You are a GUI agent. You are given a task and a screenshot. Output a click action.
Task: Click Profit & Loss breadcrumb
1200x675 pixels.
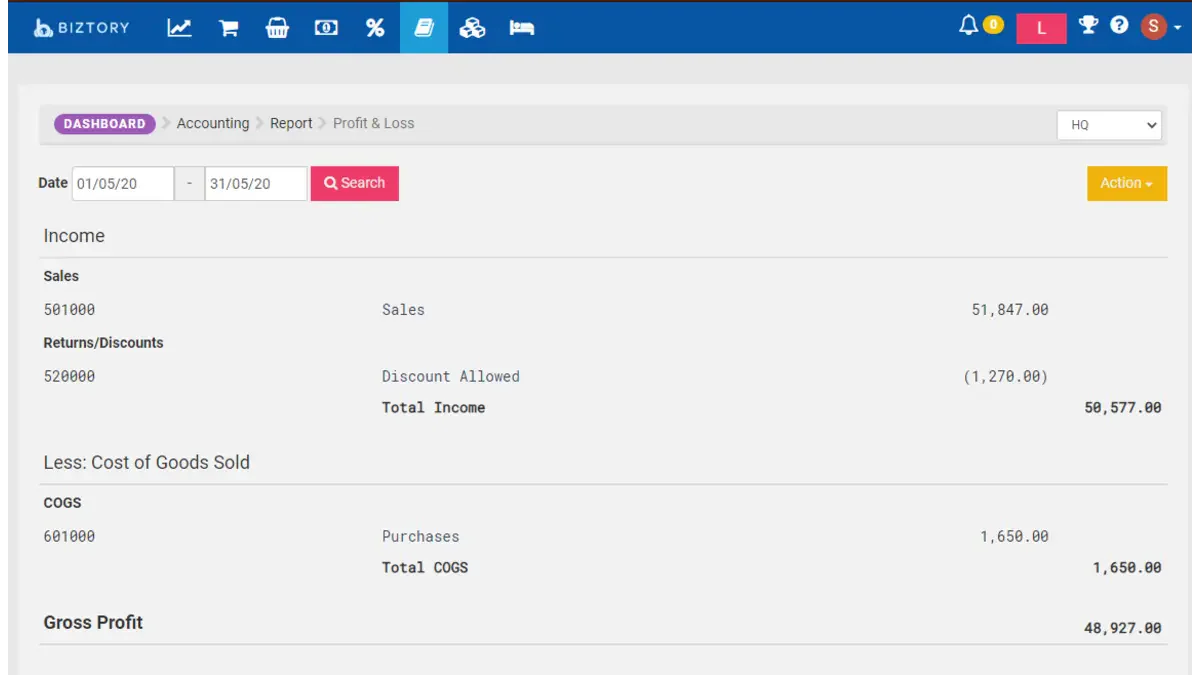pos(373,123)
